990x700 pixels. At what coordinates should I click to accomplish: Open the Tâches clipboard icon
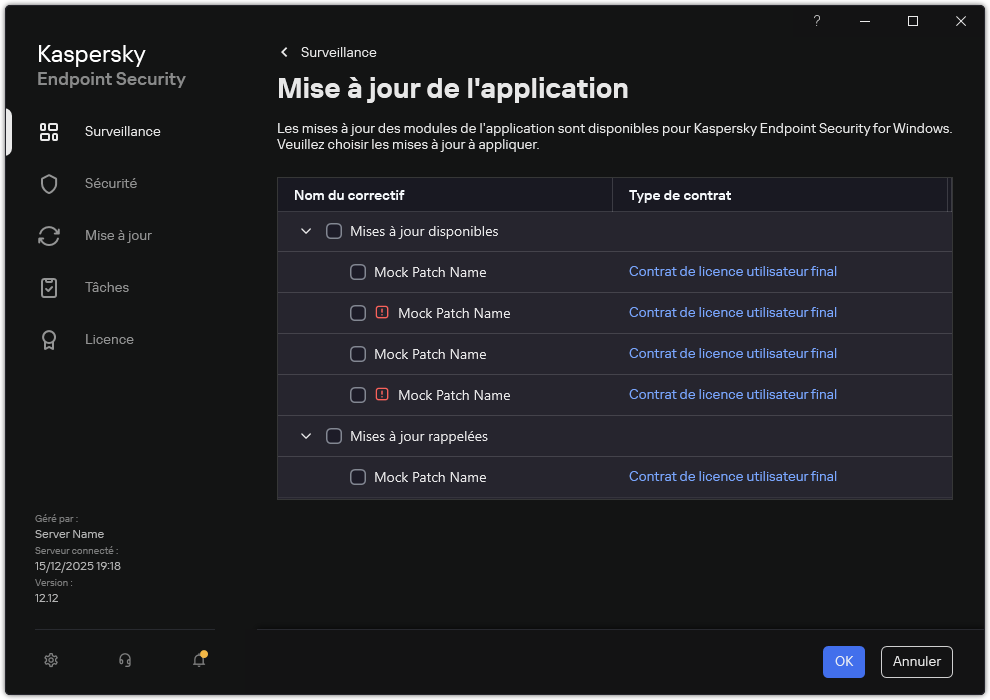[49, 287]
